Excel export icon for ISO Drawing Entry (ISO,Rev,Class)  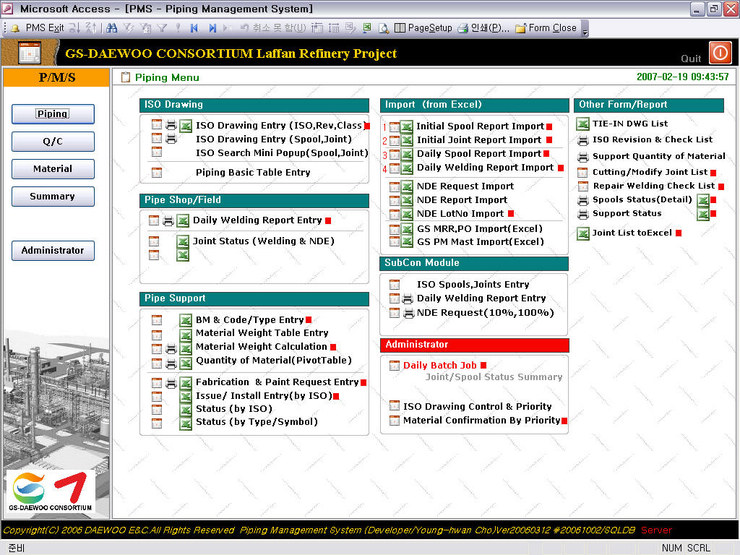[x=185, y=126]
